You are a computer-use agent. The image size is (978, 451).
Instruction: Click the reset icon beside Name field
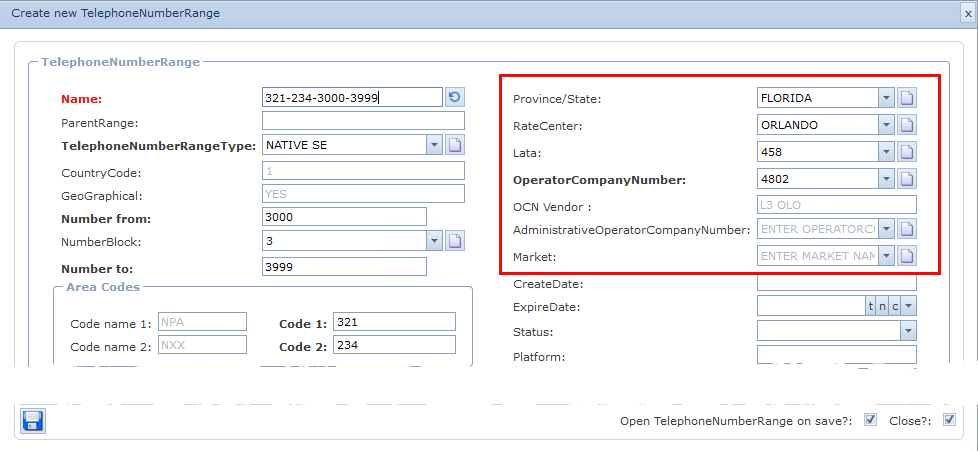point(455,97)
